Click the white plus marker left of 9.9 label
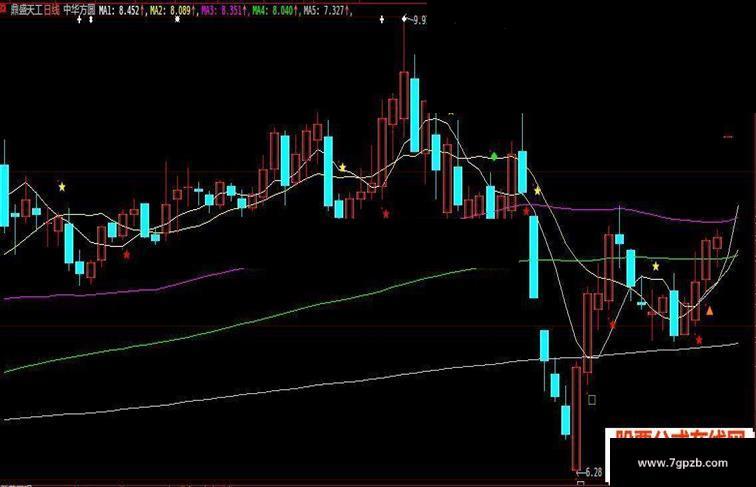 [x=382, y=19]
